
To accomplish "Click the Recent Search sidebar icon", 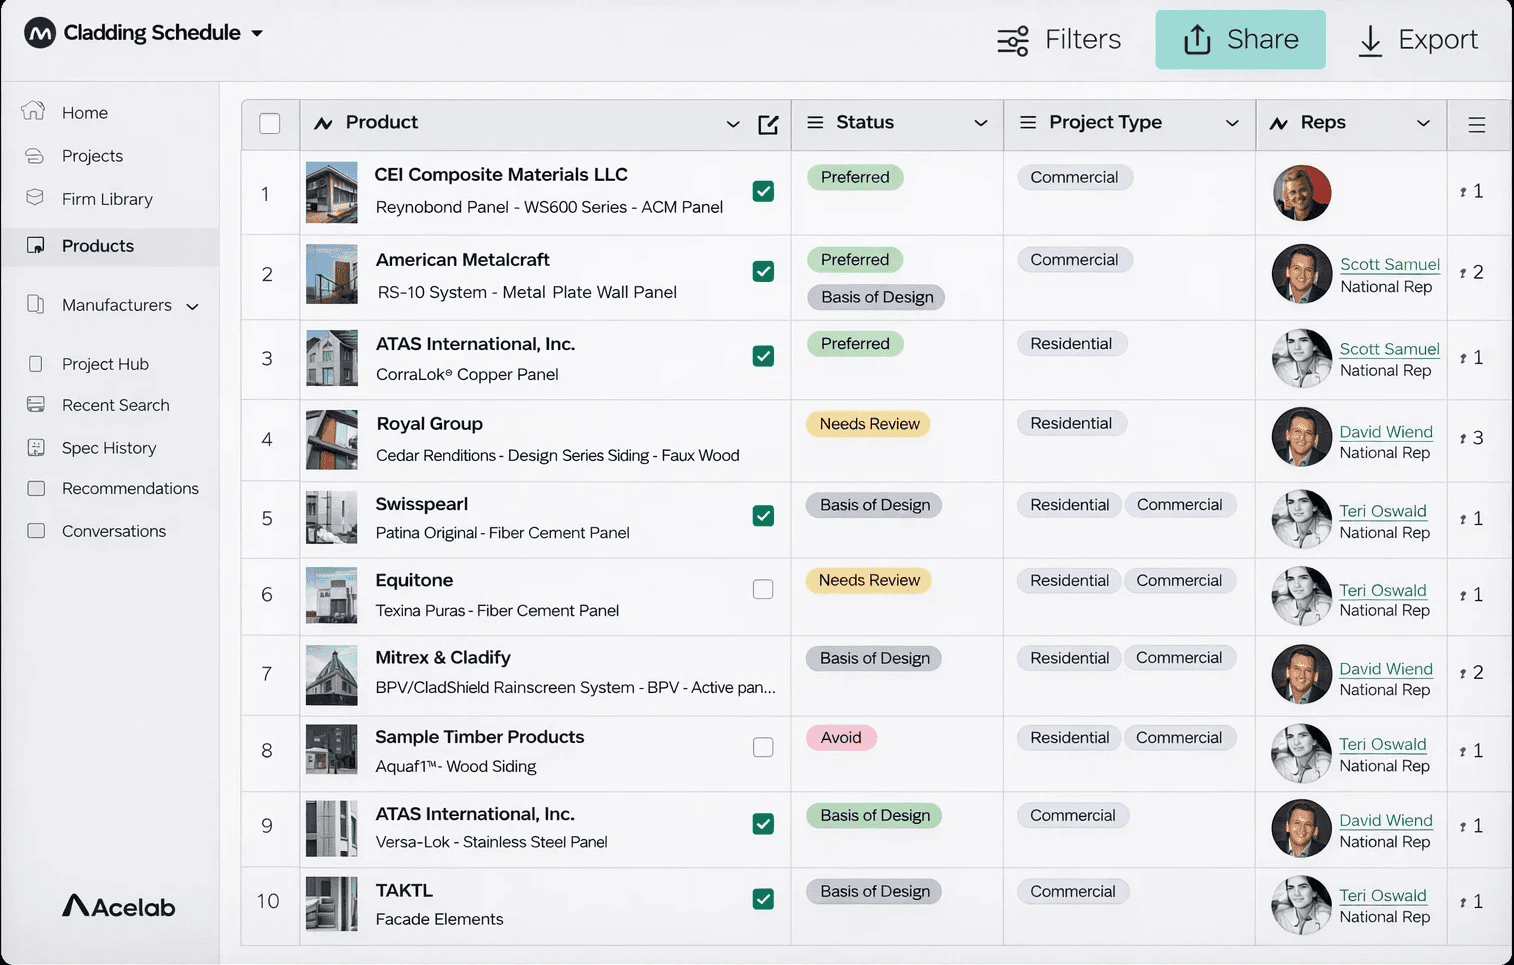I will click(36, 404).
